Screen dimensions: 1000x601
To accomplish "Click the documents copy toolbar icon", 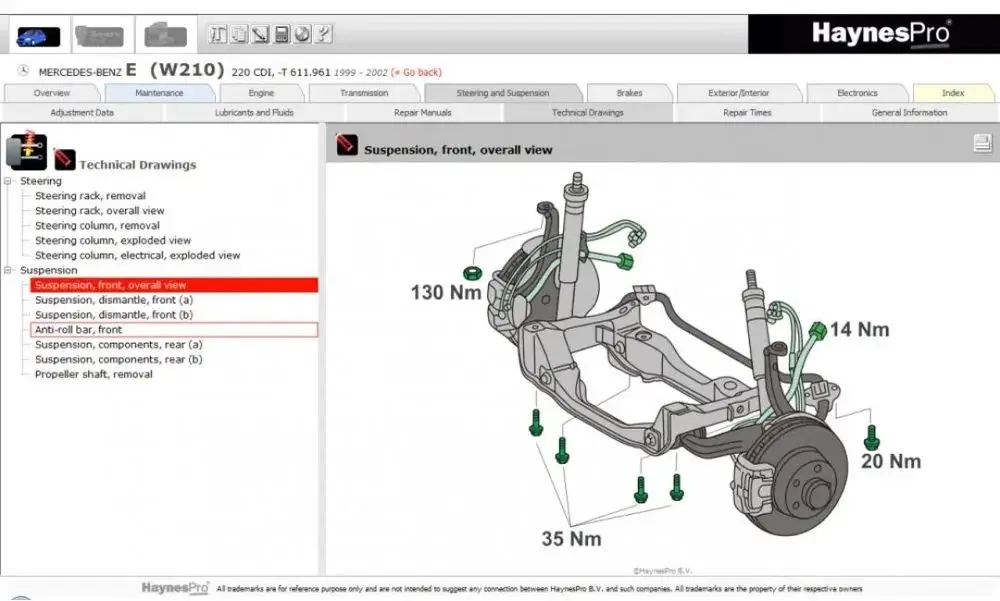I will [x=239, y=34].
